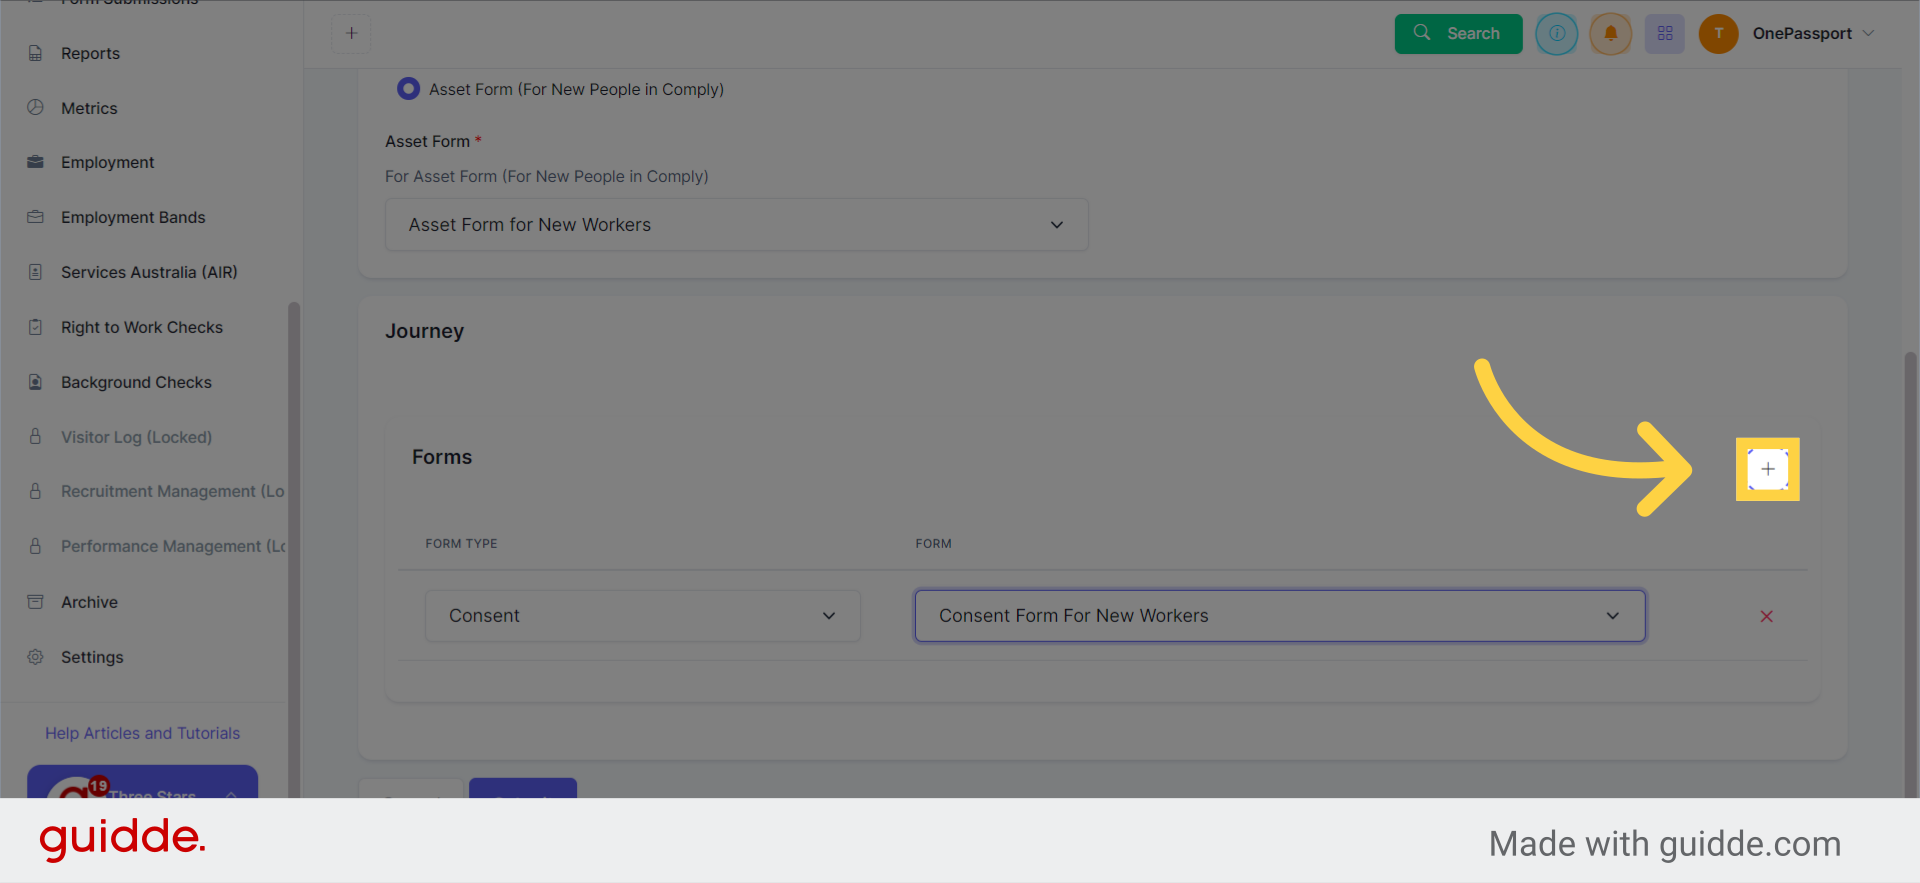Click the Recruitment Management lock icon
This screenshot has height=883, width=1920.
click(x=36, y=491)
